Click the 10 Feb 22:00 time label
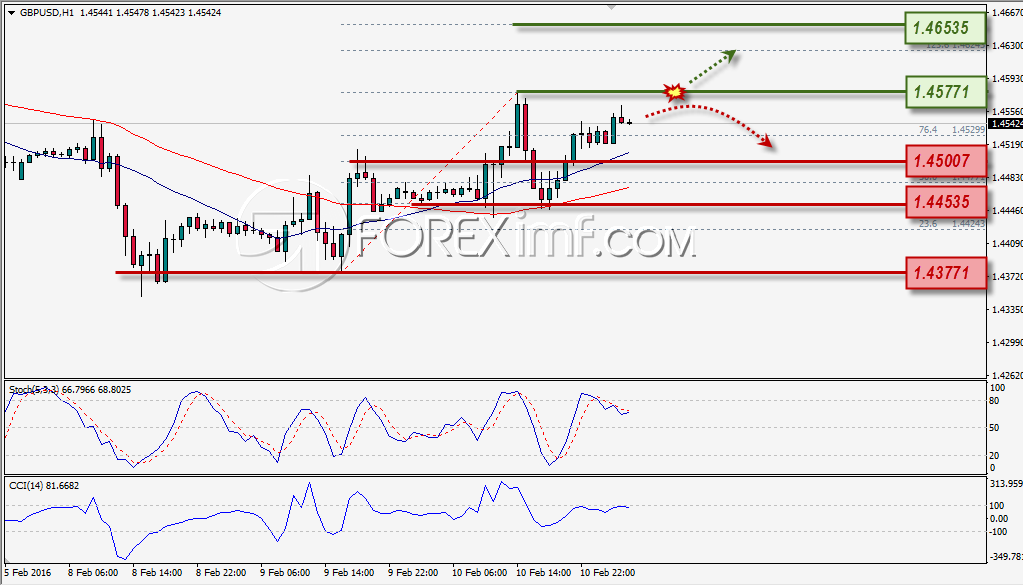1023x586 pixels. (607, 572)
